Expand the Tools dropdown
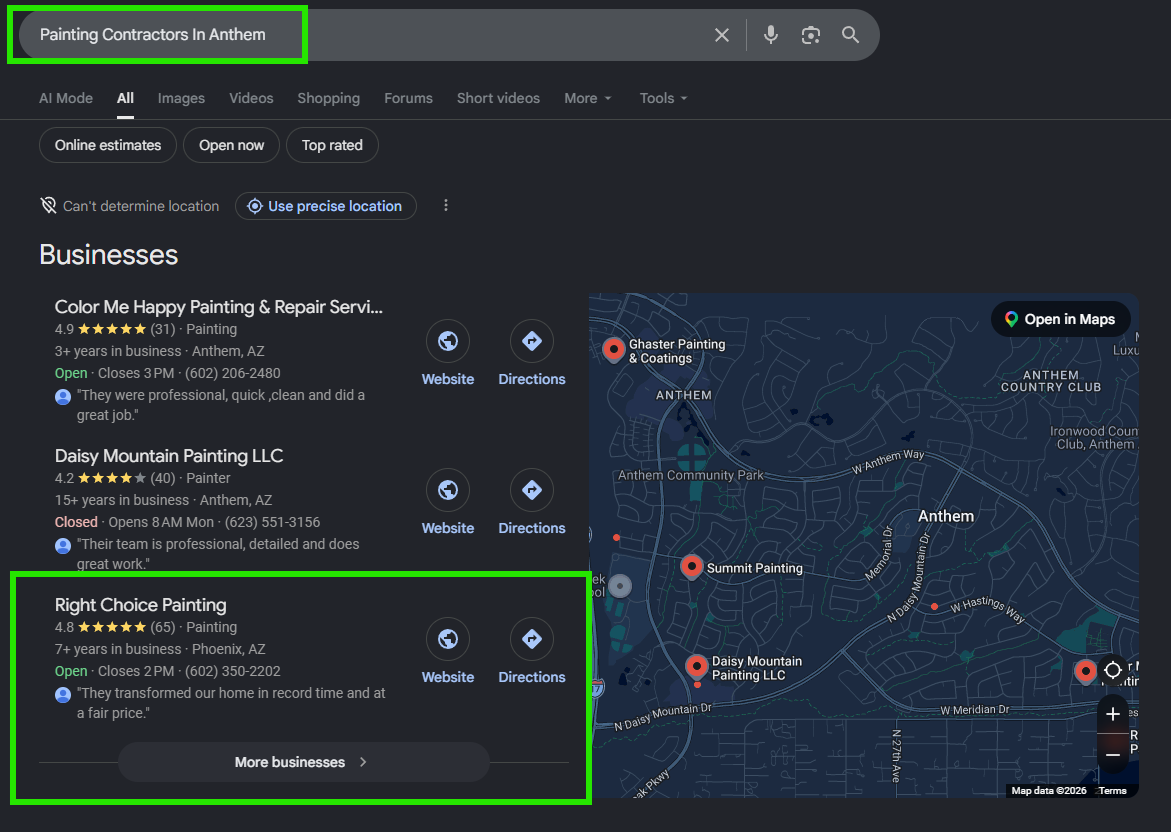This screenshot has width=1171, height=832. [663, 99]
